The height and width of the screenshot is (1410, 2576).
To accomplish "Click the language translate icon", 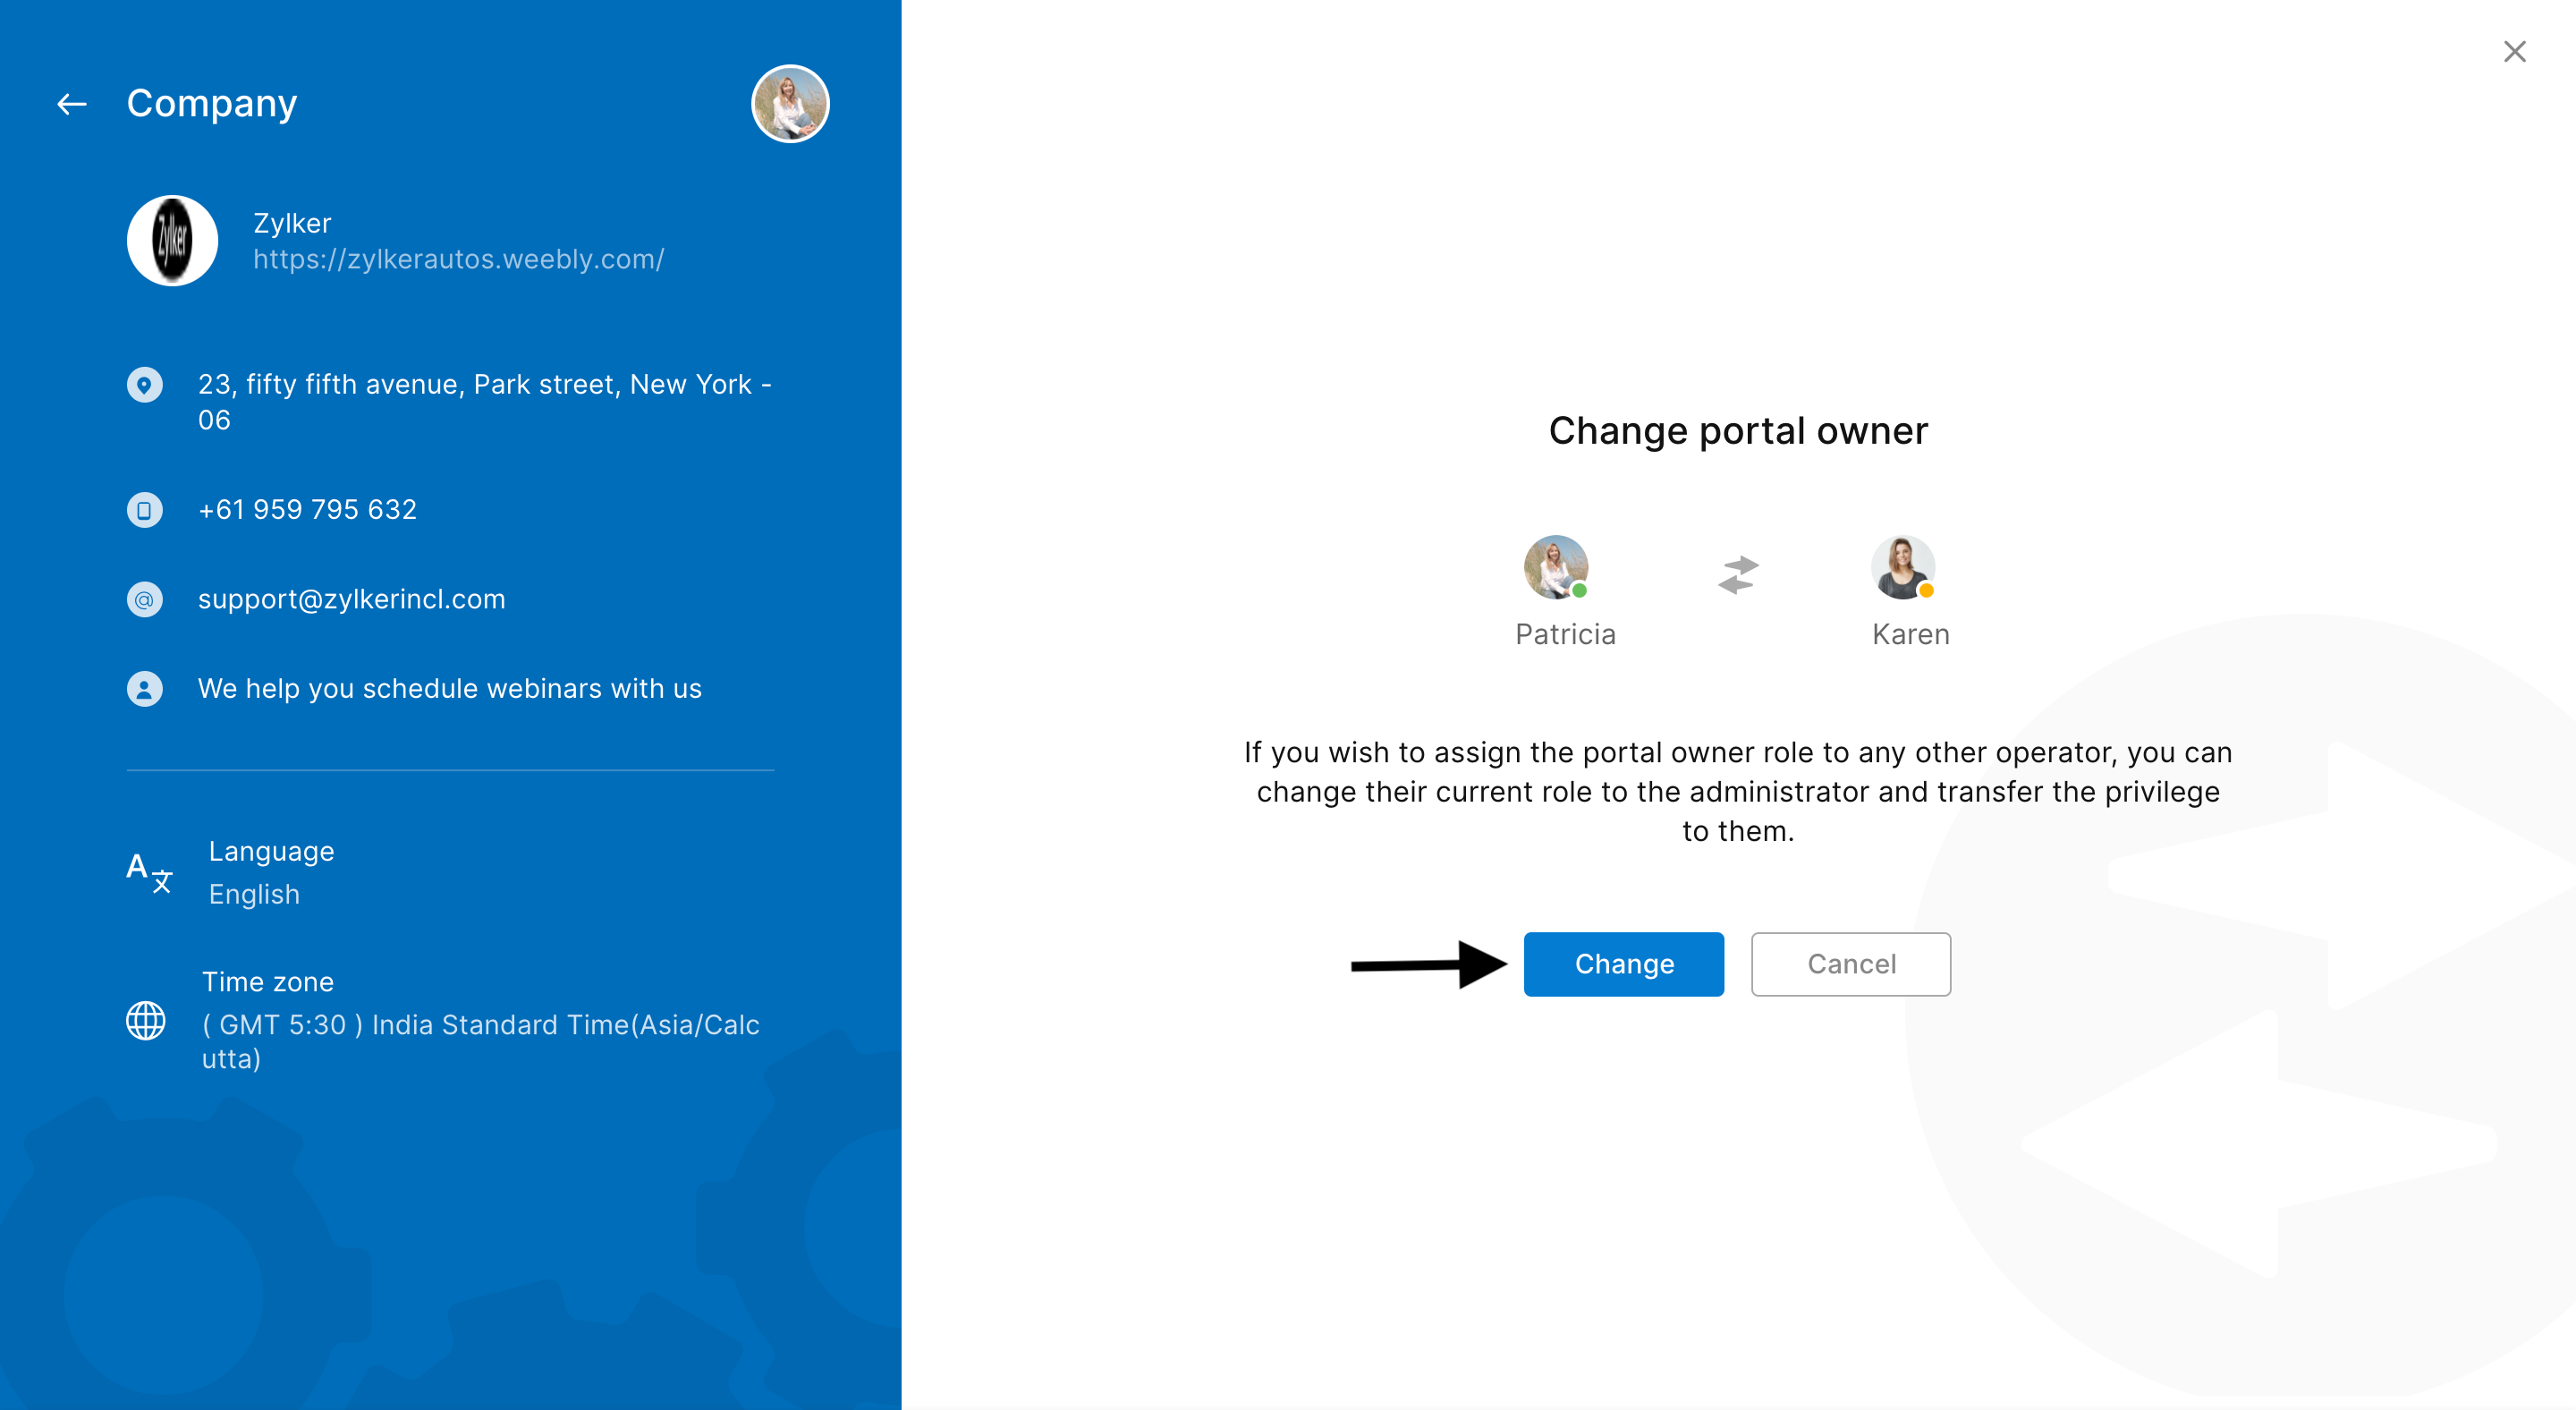I will [x=149, y=872].
